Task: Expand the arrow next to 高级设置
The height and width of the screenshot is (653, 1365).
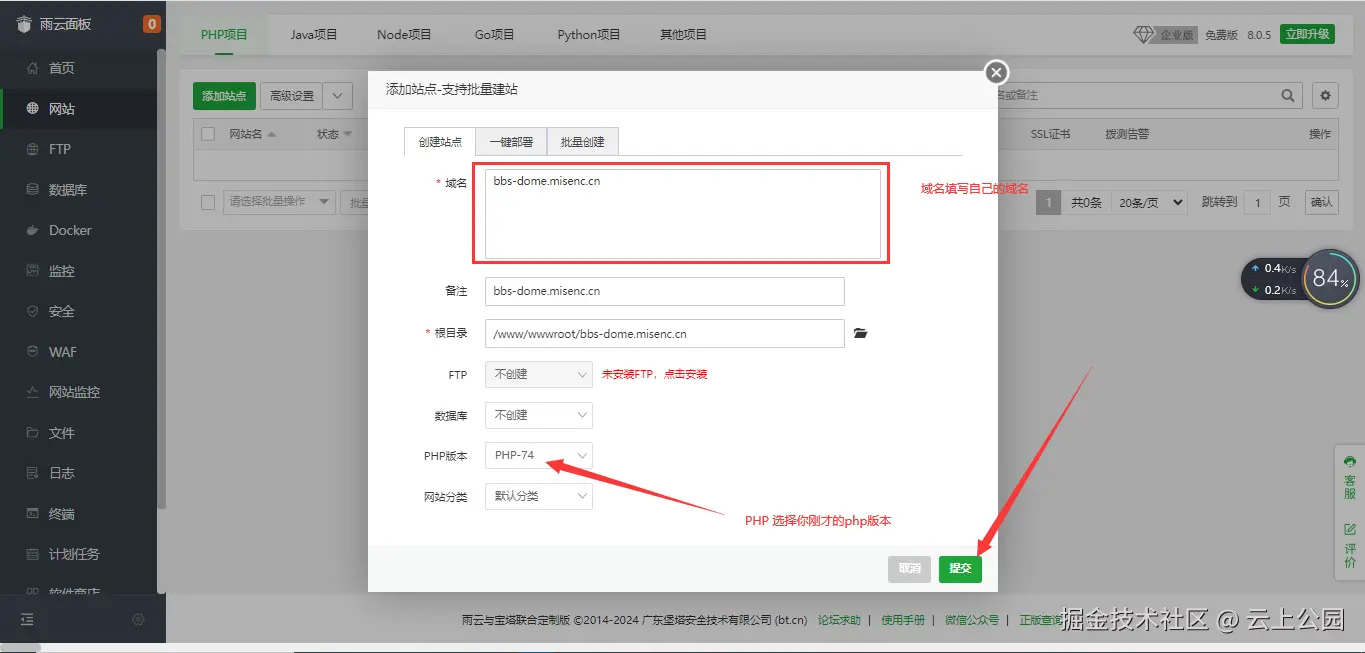Action: [x=338, y=96]
